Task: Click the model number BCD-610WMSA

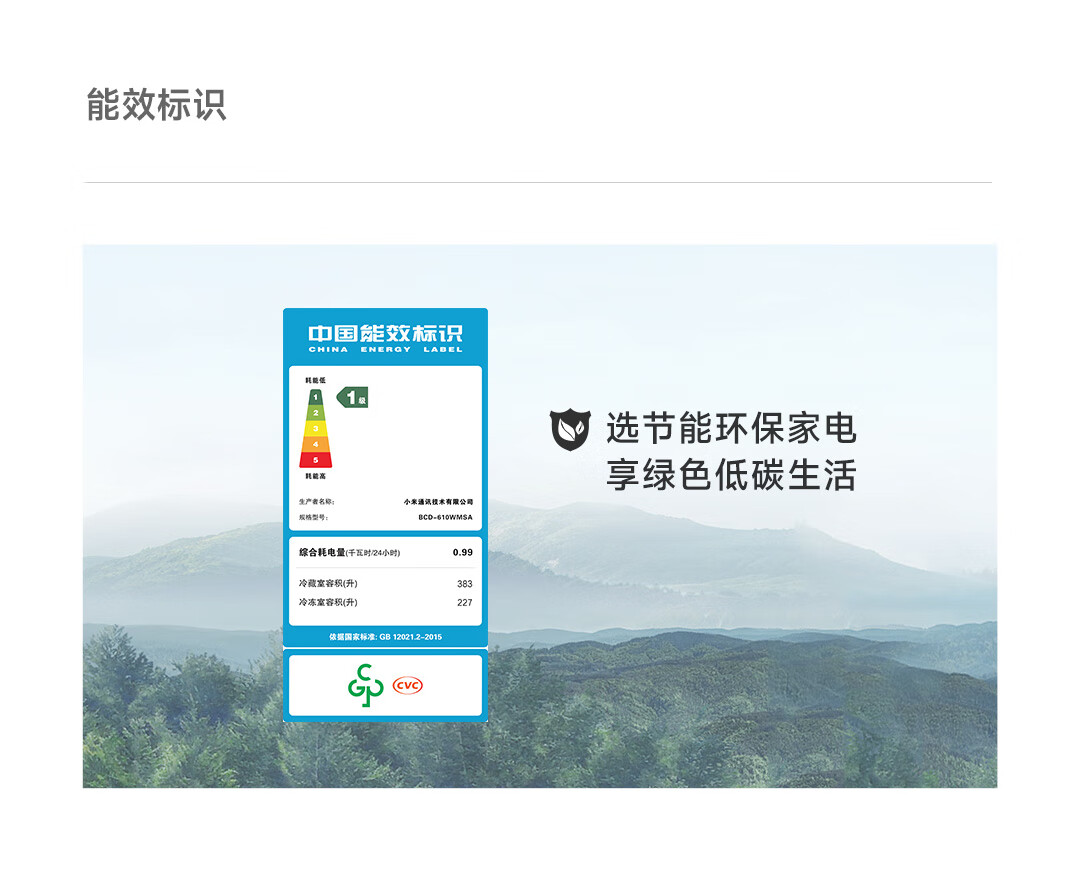Action: (445, 518)
